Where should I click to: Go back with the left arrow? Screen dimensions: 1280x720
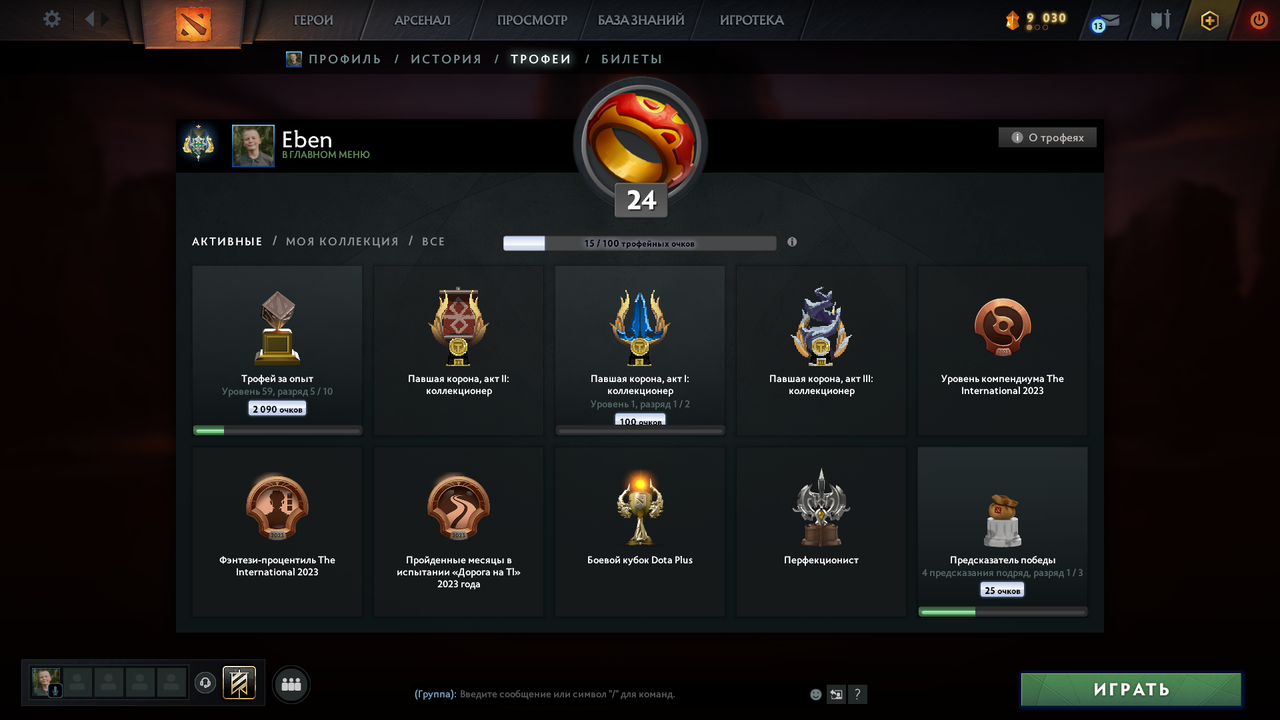point(90,19)
